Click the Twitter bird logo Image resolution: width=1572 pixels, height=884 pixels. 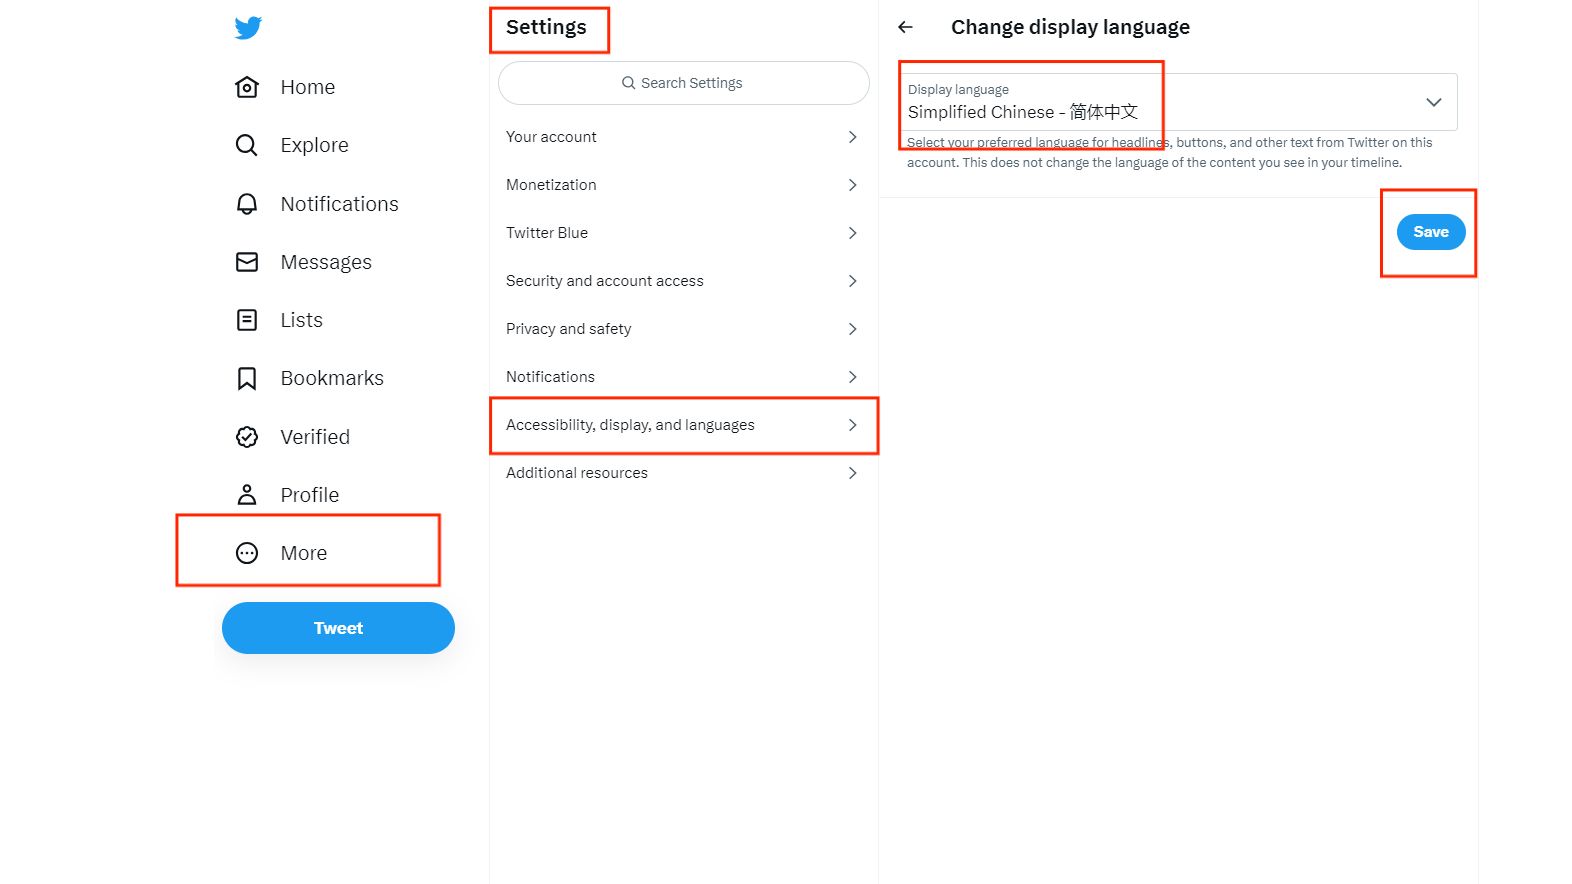pyautogui.click(x=248, y=28)
